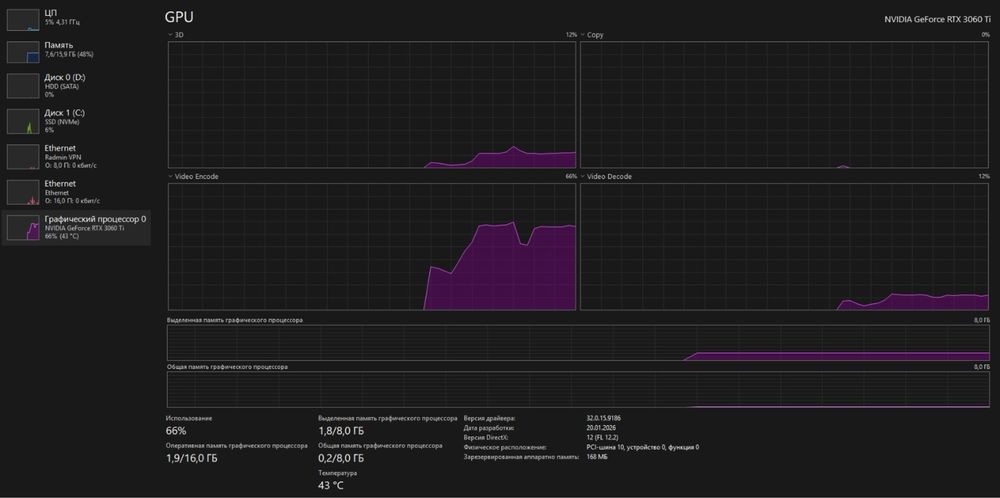Click the Video Decode usage graph

click(784, 247)
